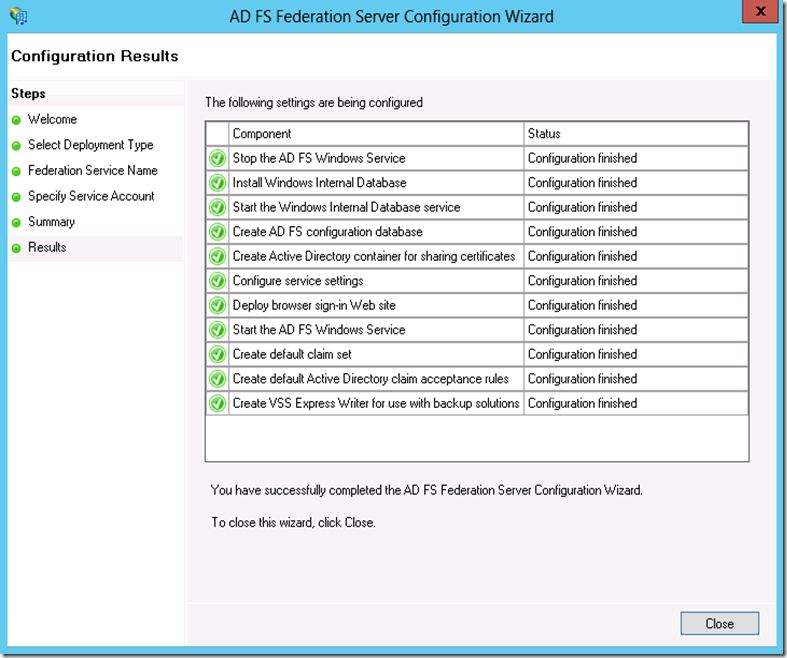Select 'Create default Active Directory claim acceptance rules' text

pyautogui.click(x=370, y=379)
